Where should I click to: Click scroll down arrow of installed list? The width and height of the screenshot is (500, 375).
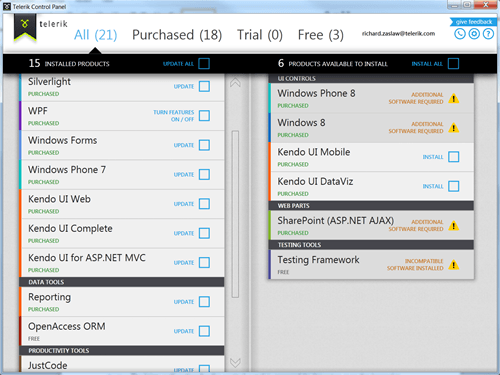[235, 363]
